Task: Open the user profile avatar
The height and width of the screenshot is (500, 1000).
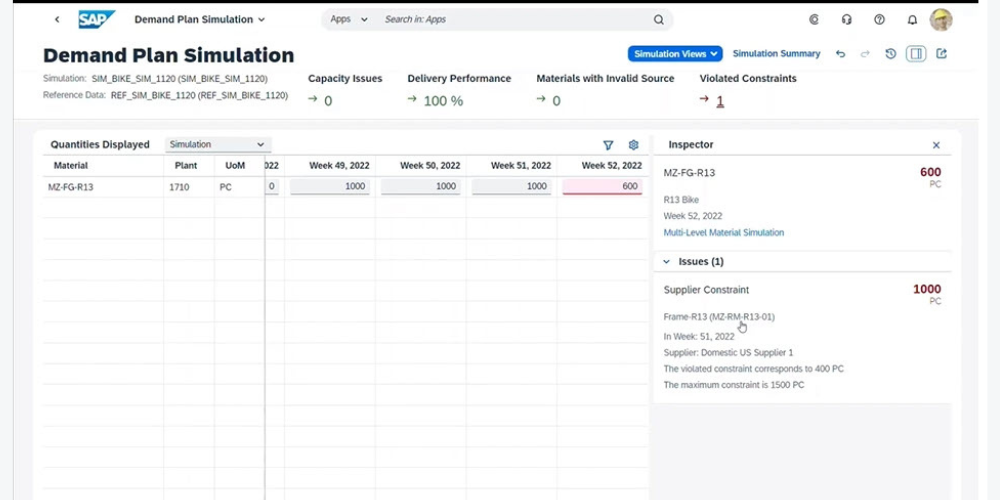Action: click(941, 20)
